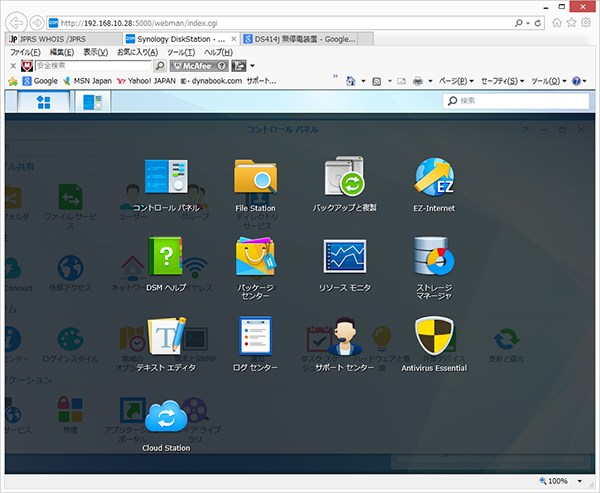600x493 pixels.
Task: Open ツール(T) menu
Action: (x=181, y=52)
